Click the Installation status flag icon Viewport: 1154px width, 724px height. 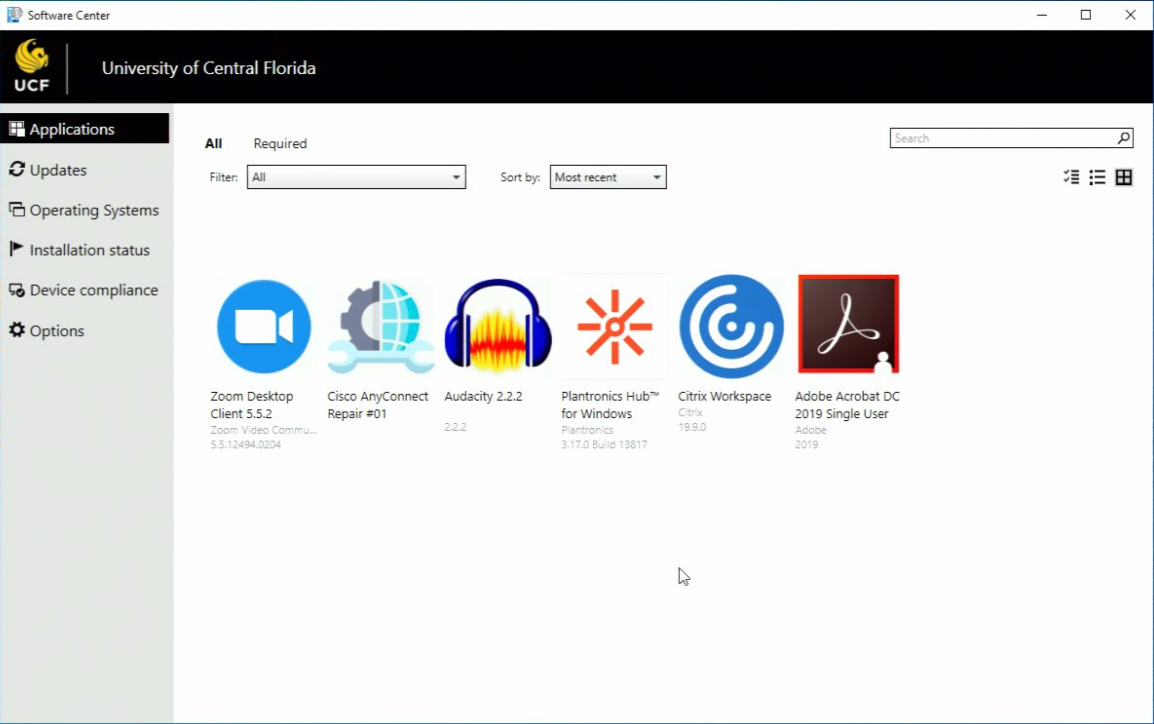pos(16,249)
